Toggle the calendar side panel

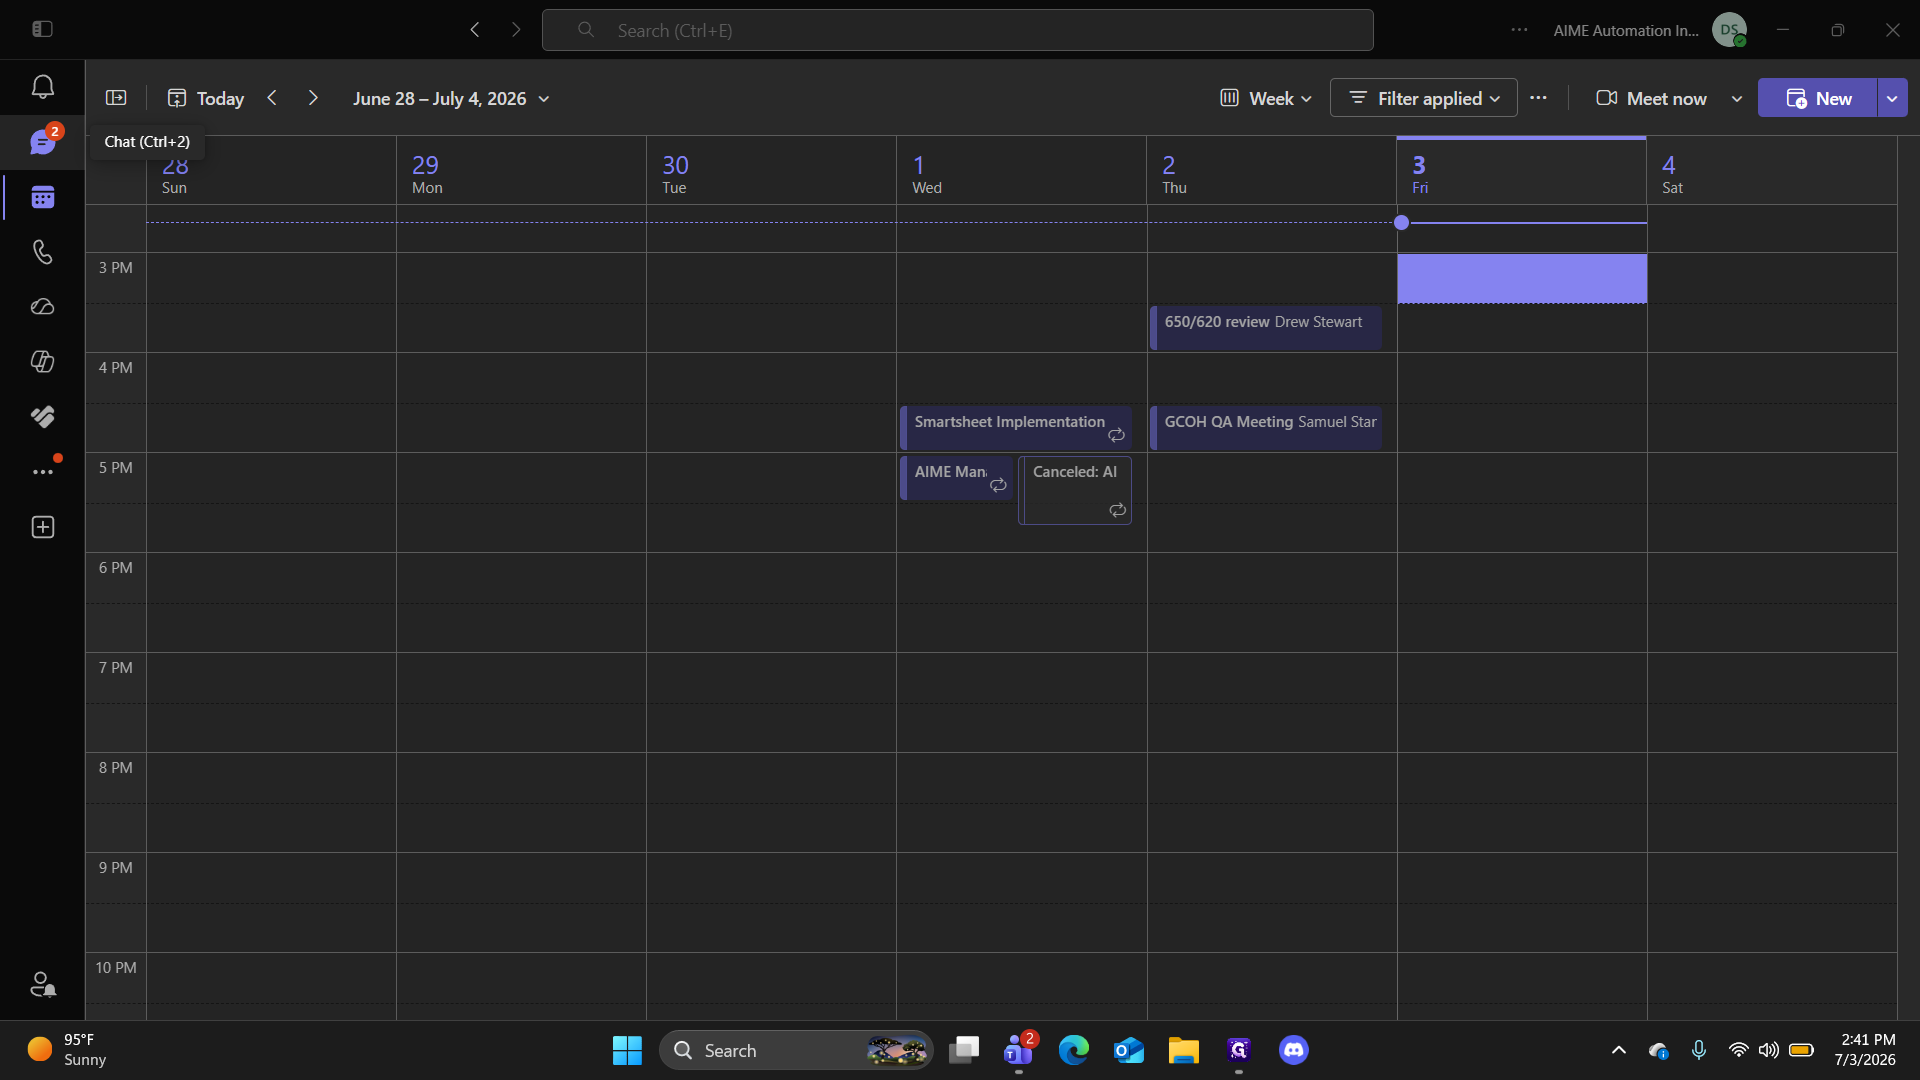(x=116, y=98)
